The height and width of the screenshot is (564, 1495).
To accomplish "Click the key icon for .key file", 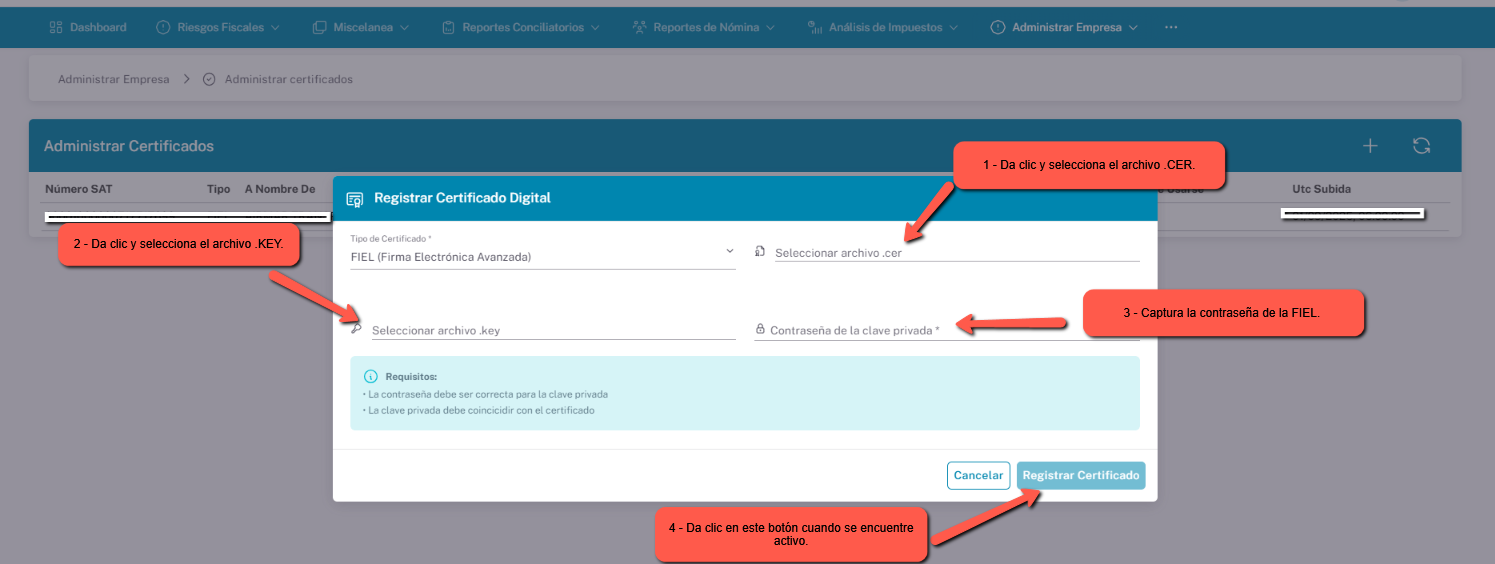I will [x=356, y=327].
